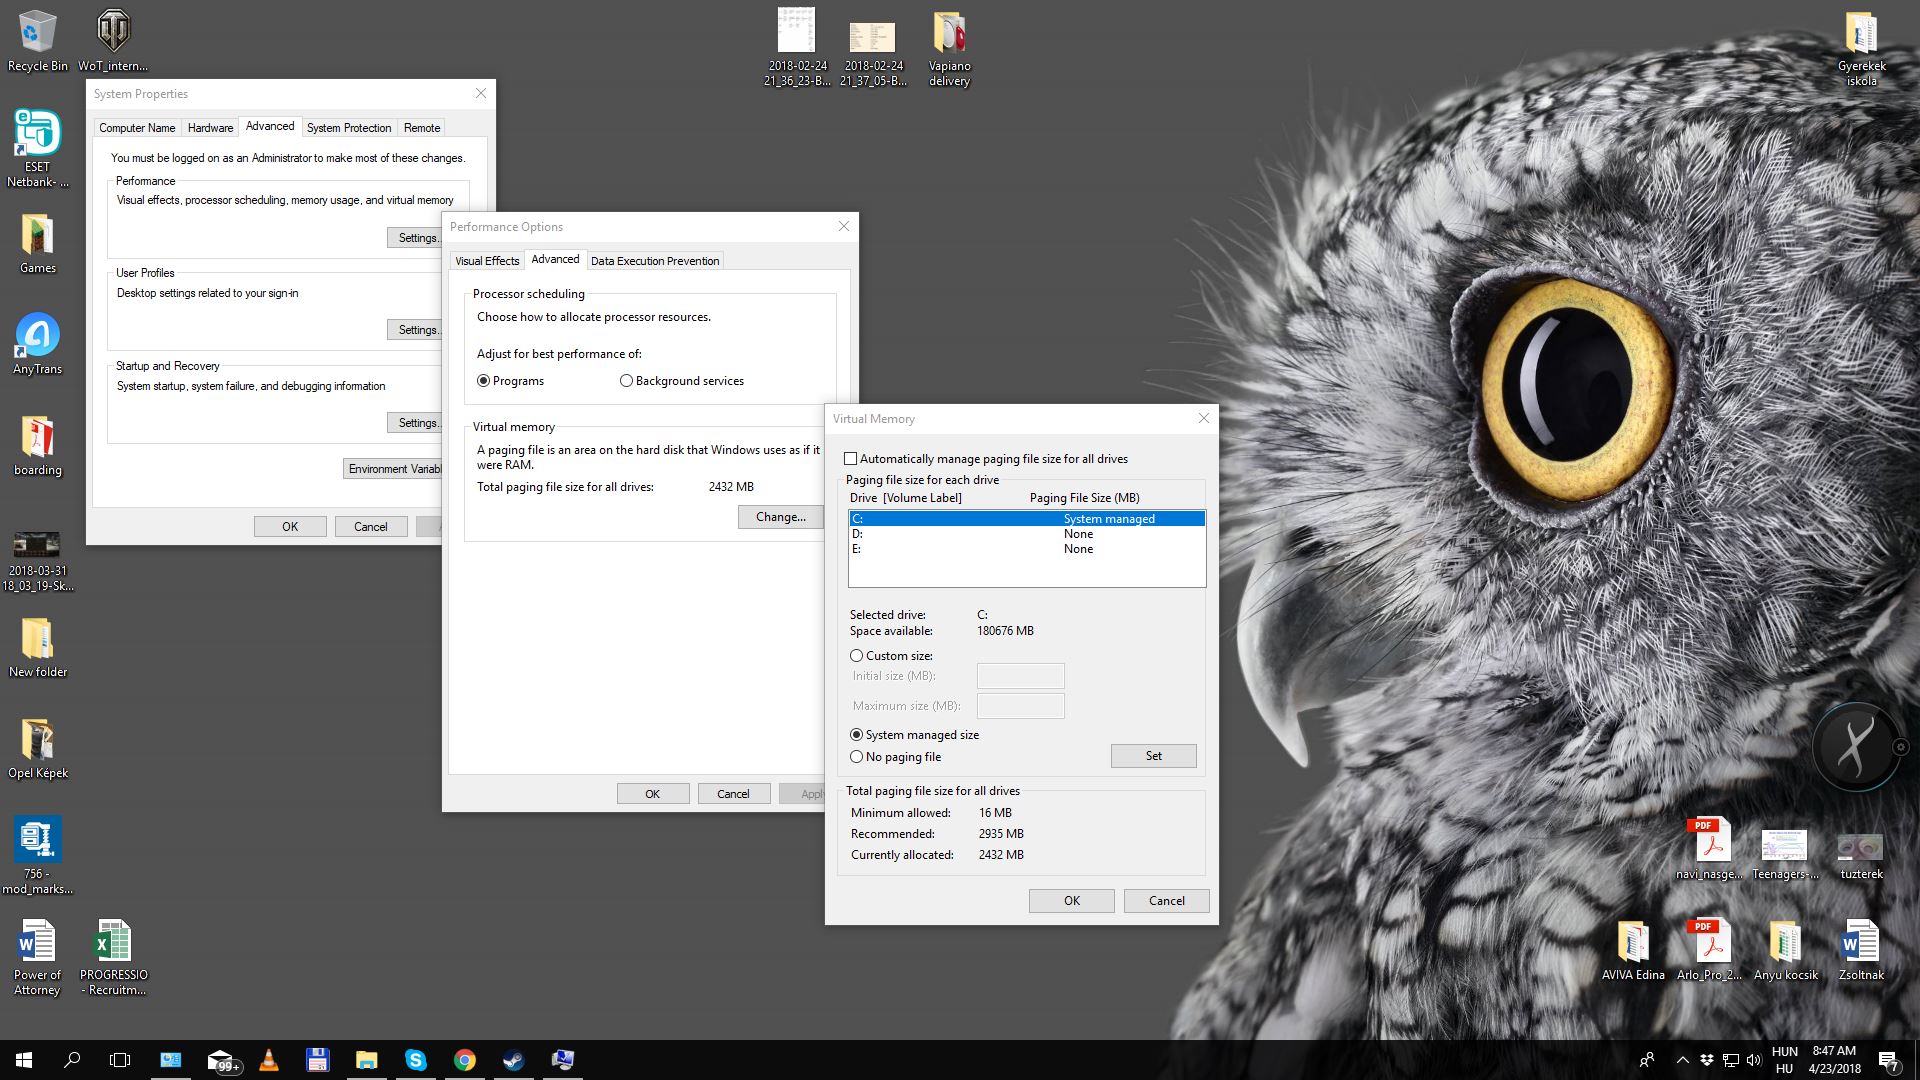Image resolution: width=1920 pixels, height=1080 pixels.
Task: Click the Initial size (MB) input field
Action: [x=1020, y=676]
